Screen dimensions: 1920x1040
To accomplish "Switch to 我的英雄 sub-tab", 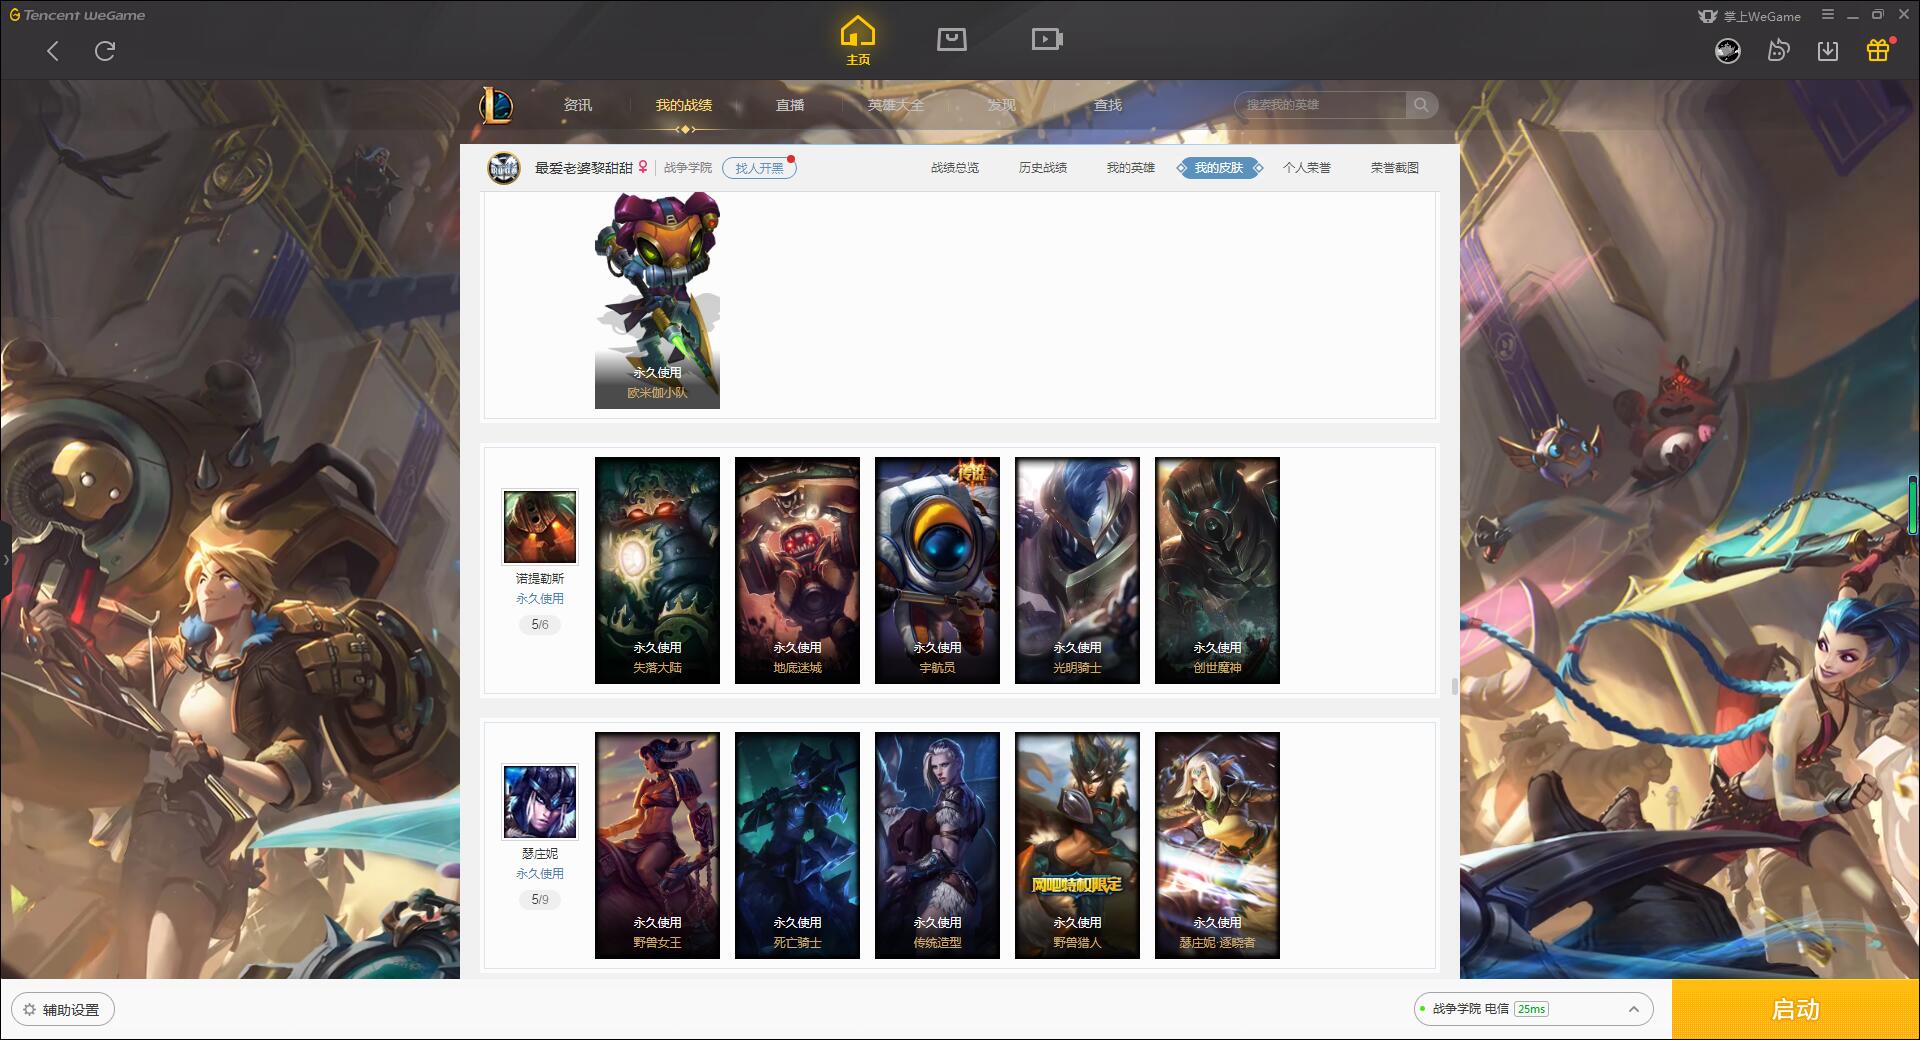I will point(1131,168).
